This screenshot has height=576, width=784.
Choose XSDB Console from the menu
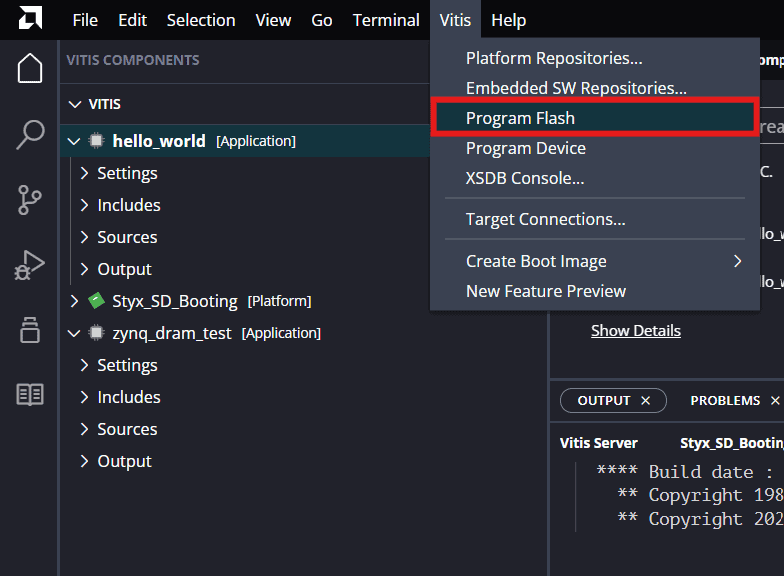click(525, 178)
